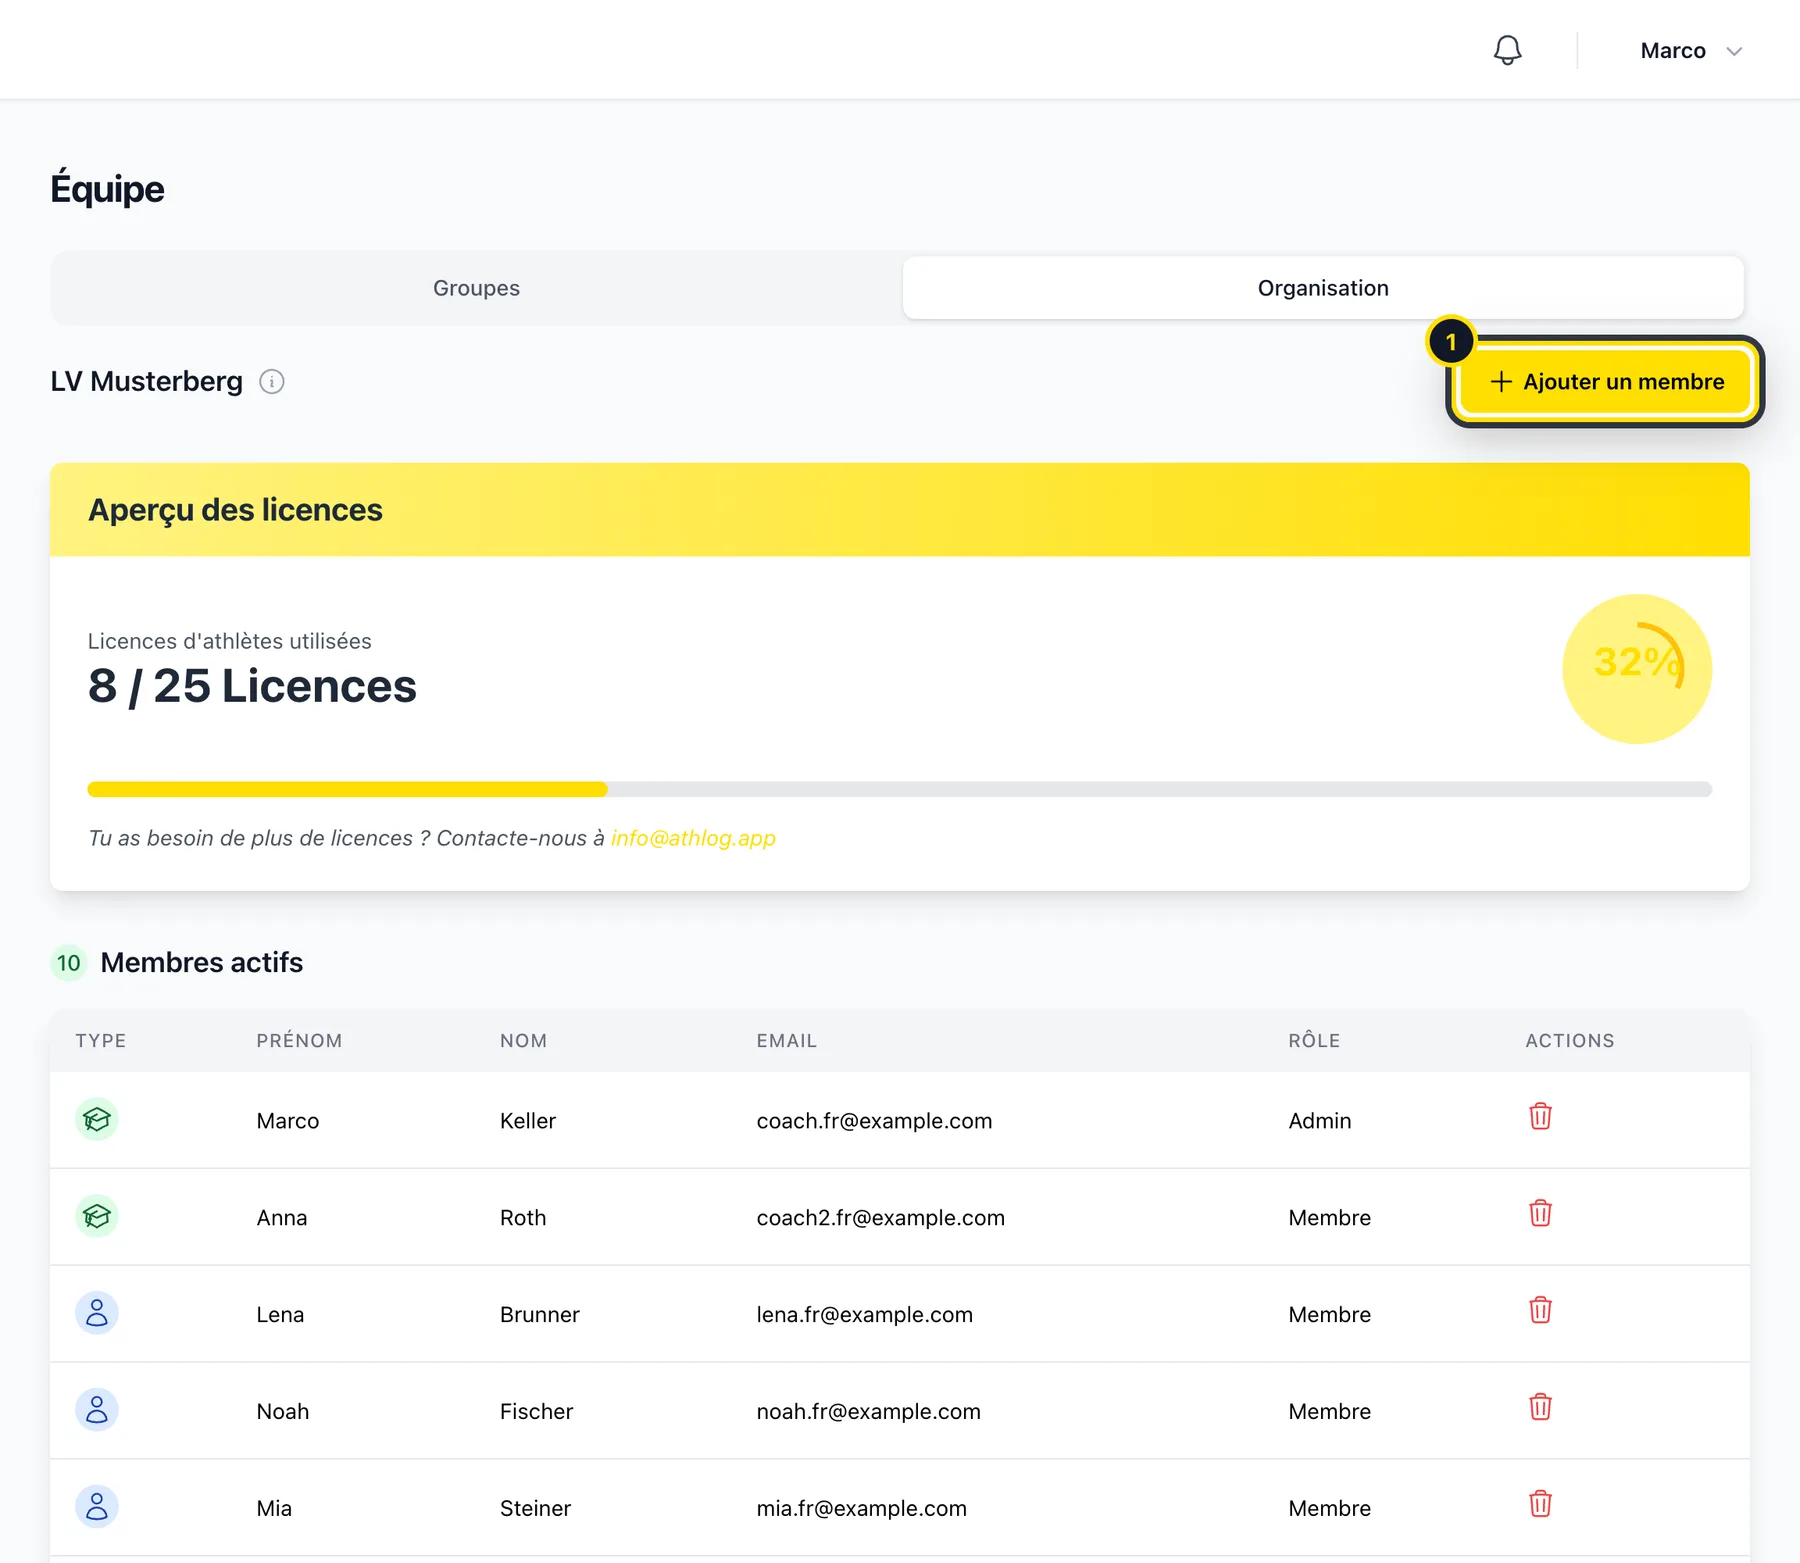The width and height of the screenshot is (1800, 1563).
Task: Click the athlete type icon for Lena
Action: (97, 1313)
